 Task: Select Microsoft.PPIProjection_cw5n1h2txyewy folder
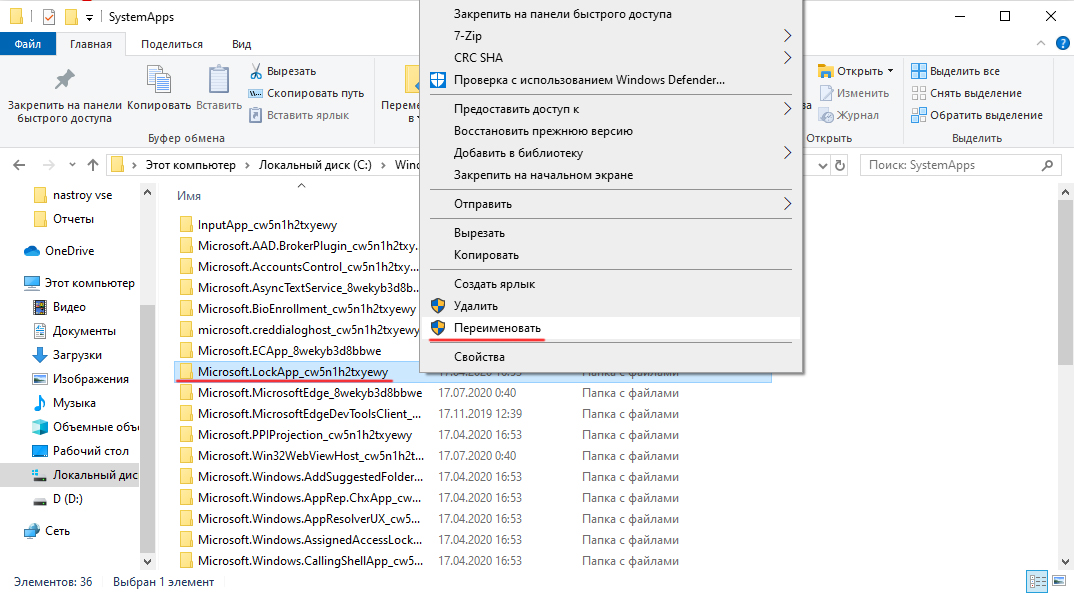305,435
